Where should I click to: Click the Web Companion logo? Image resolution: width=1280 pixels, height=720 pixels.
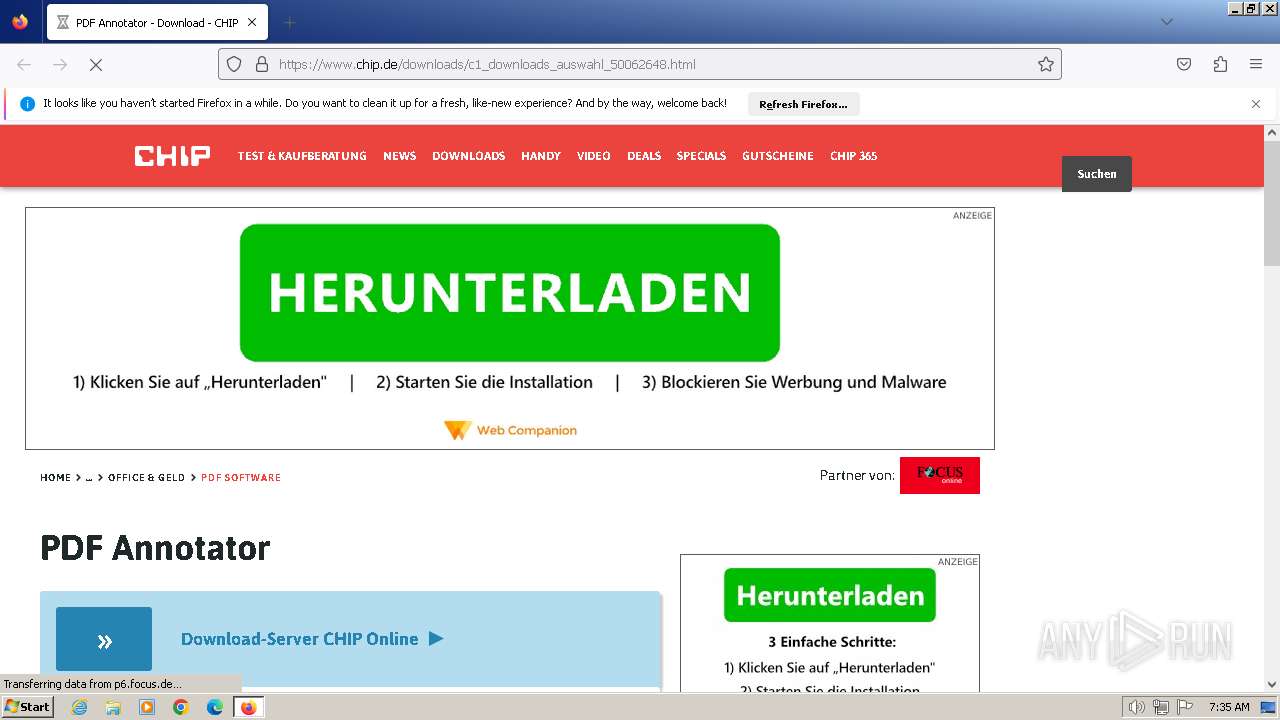[510, 430]
